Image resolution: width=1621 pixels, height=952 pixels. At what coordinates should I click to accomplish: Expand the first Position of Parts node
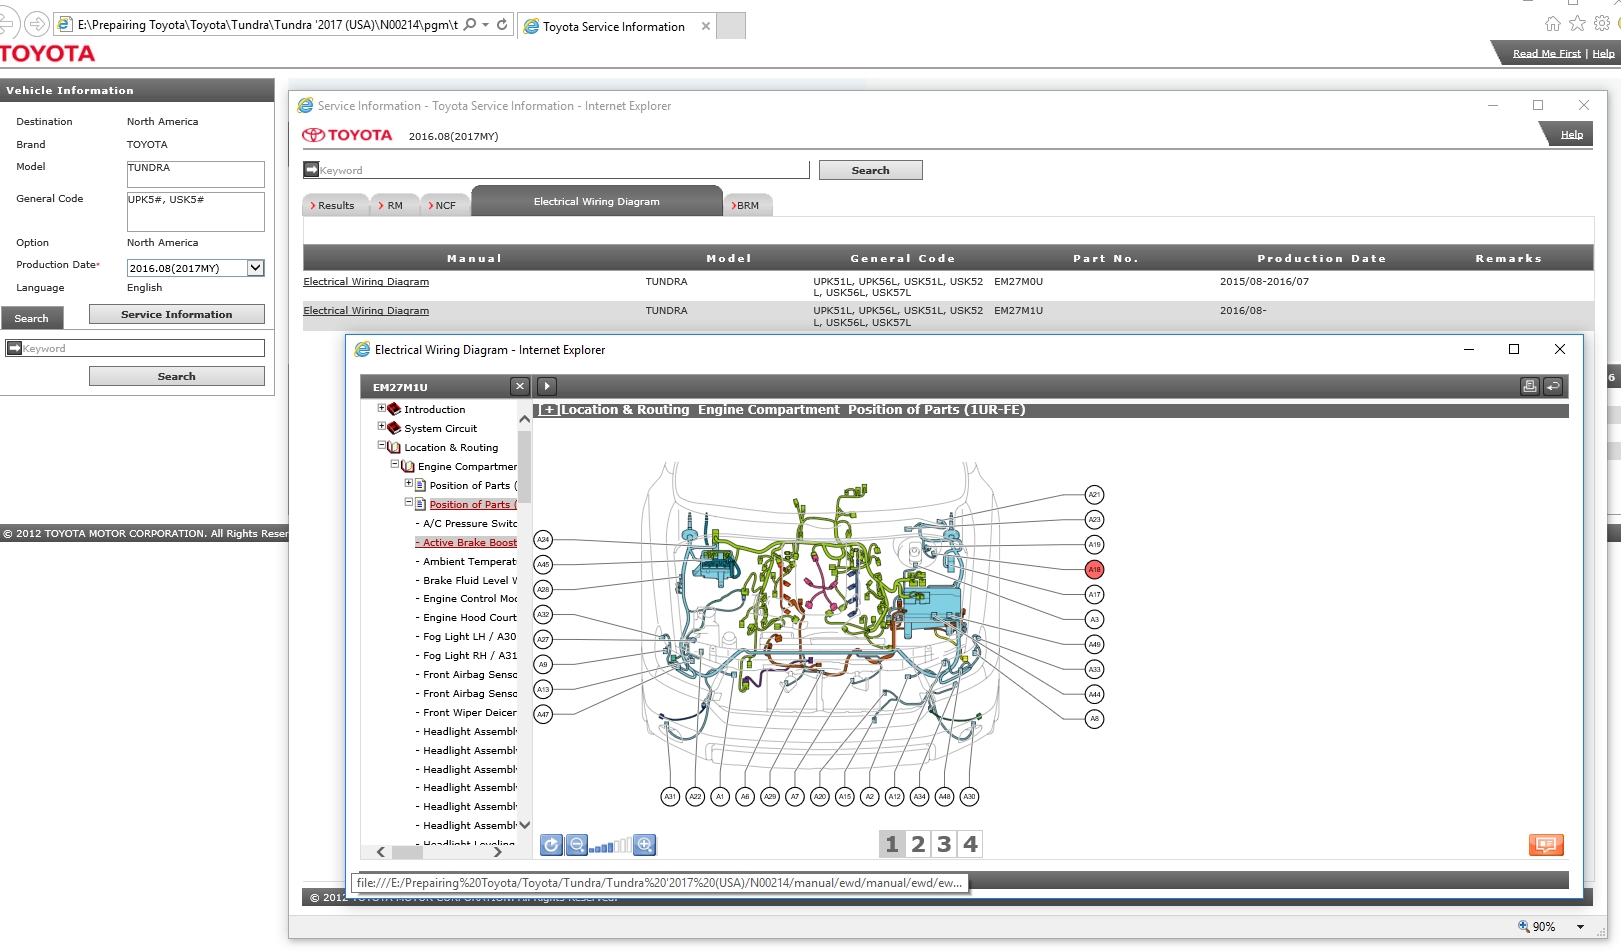pos(408,484)
